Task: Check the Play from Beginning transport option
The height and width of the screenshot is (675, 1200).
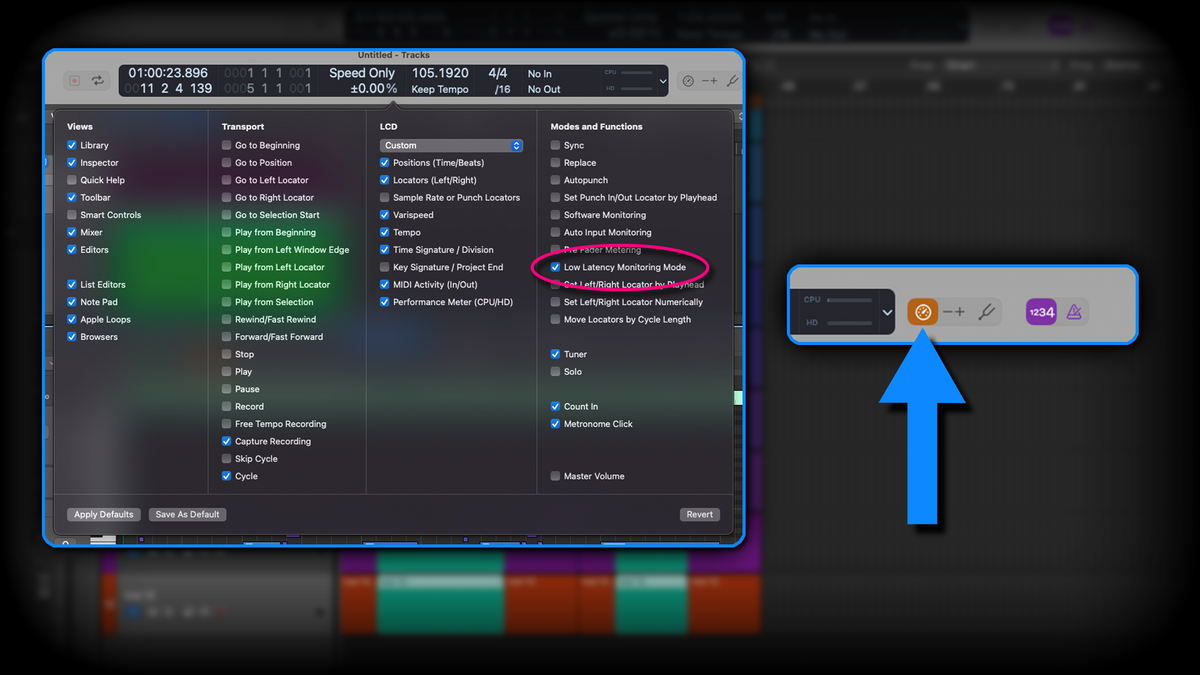Action: tap(227, 232)
